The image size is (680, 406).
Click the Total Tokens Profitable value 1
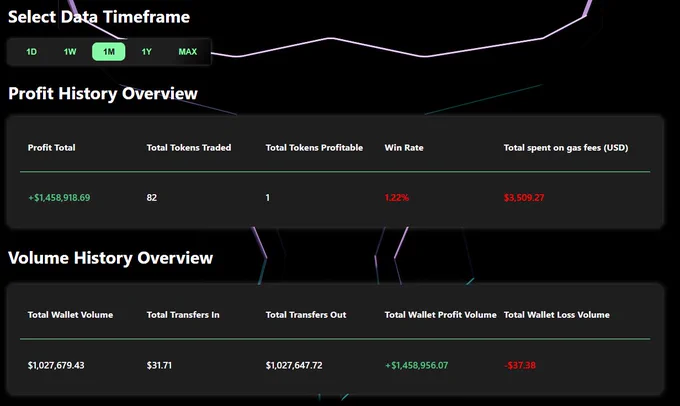[268, 198]
